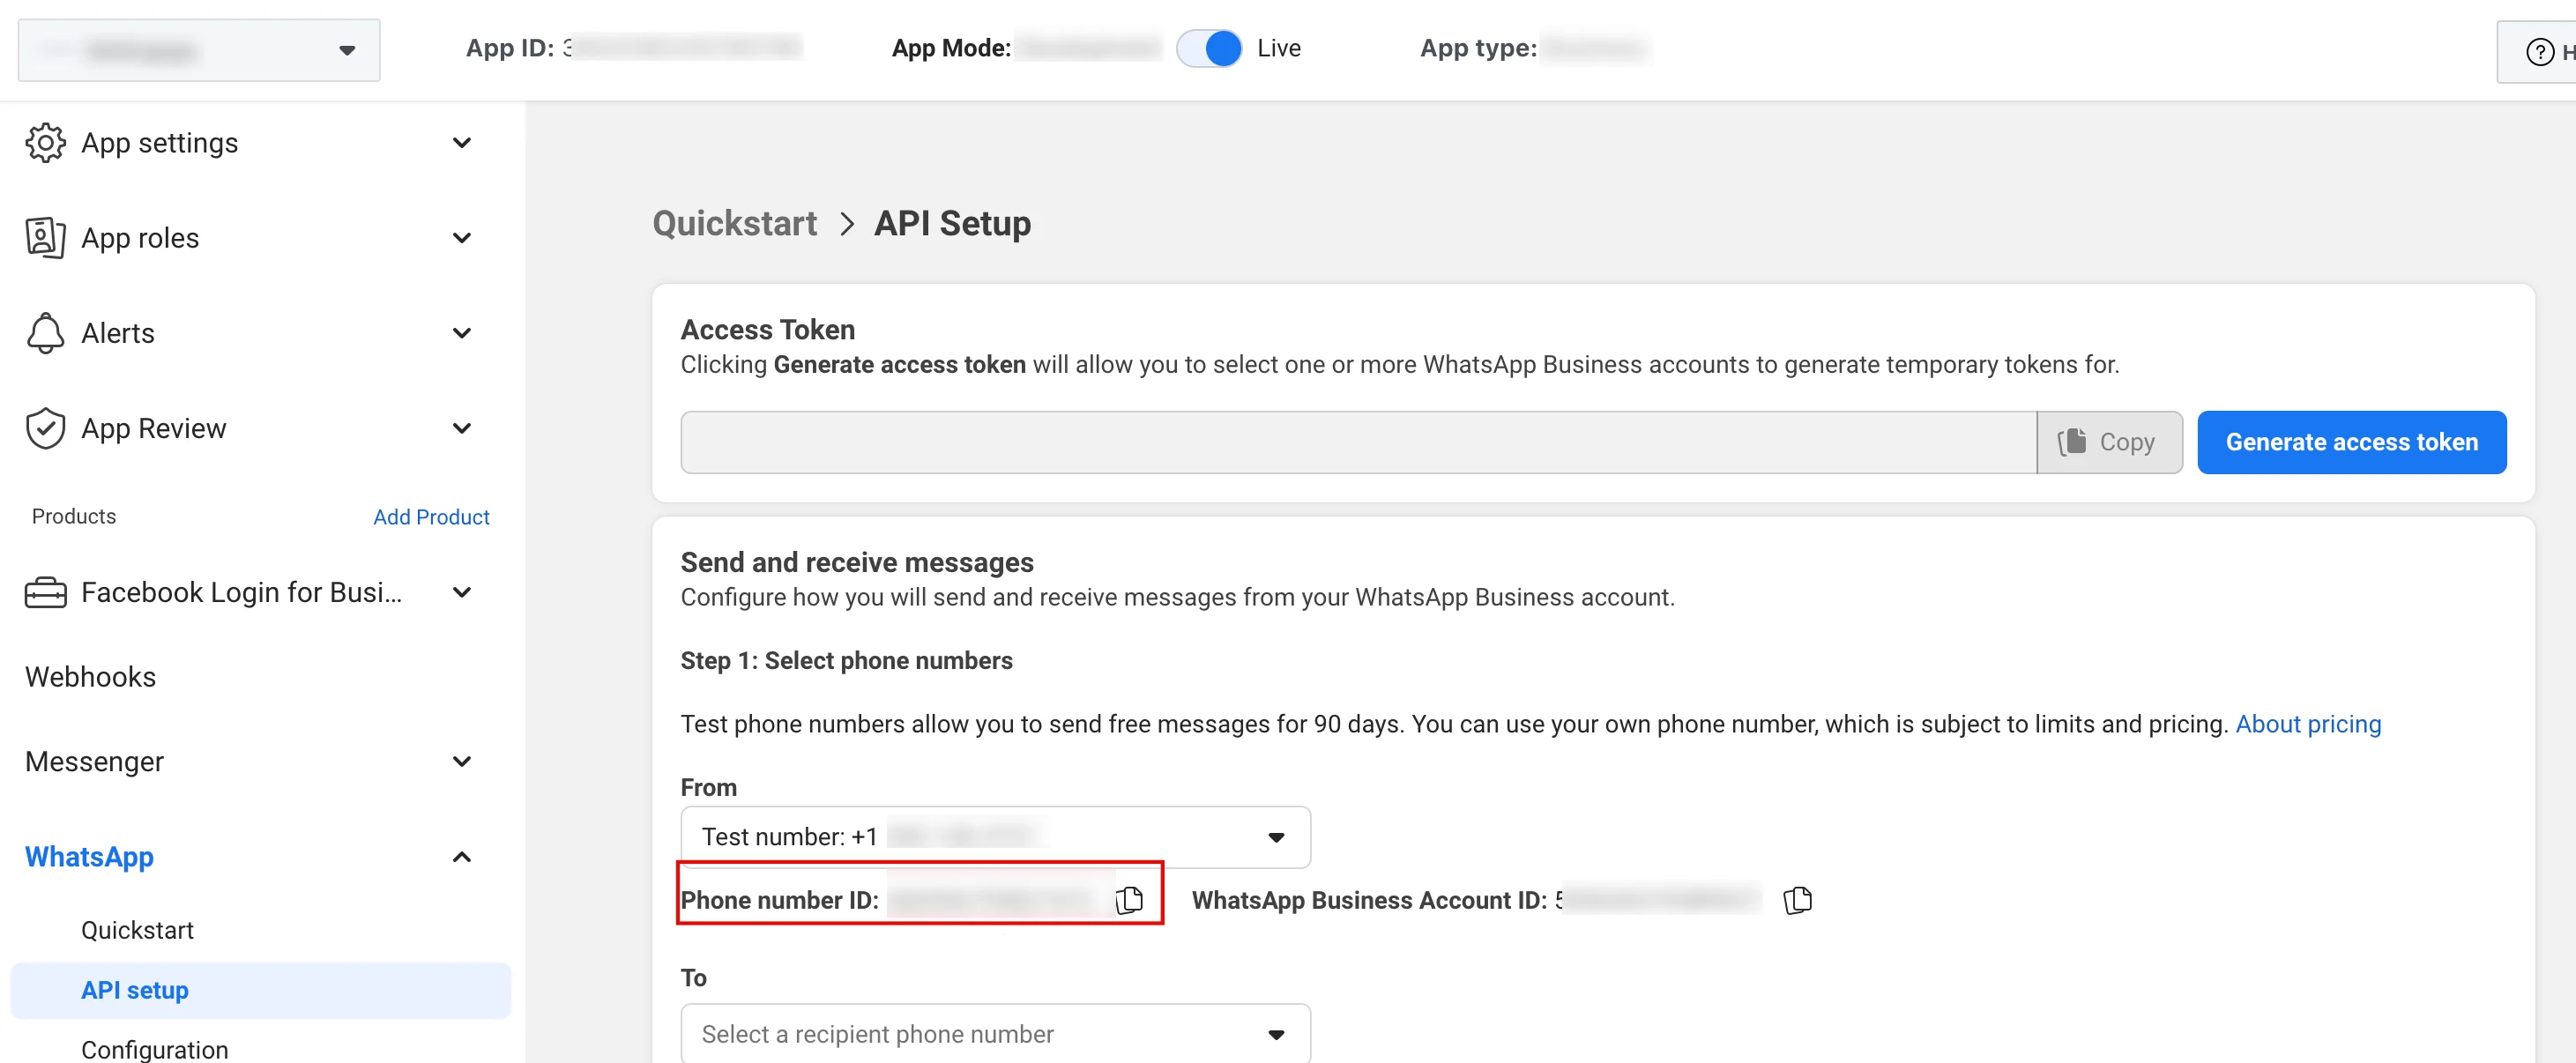
Task: Click the App Review shield icon
Action: point(45,428)
